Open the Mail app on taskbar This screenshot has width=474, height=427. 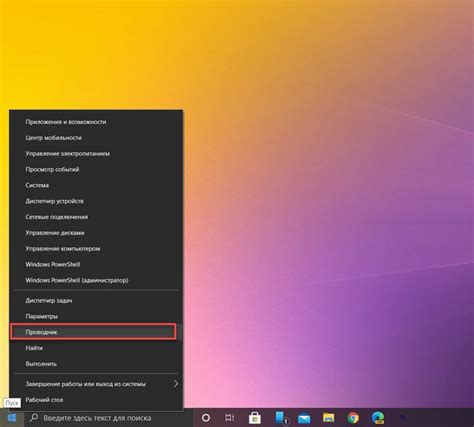(x=304, y=418)
